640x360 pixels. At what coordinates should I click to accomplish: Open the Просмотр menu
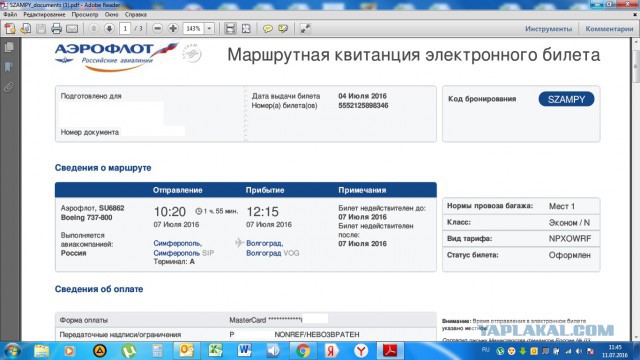click(85, 14)
